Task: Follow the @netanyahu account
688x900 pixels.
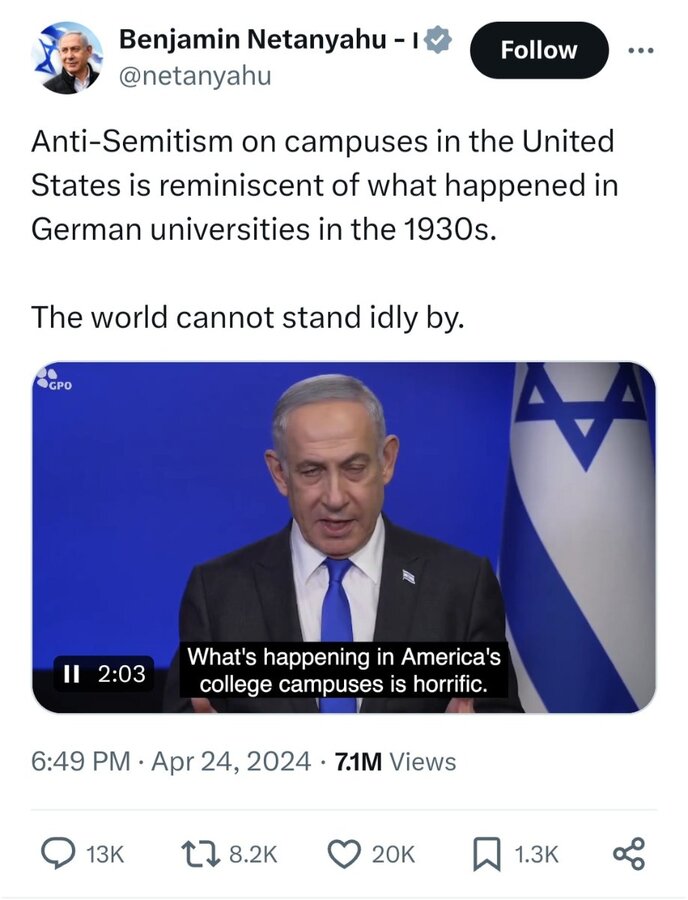Action: [539, 50]
